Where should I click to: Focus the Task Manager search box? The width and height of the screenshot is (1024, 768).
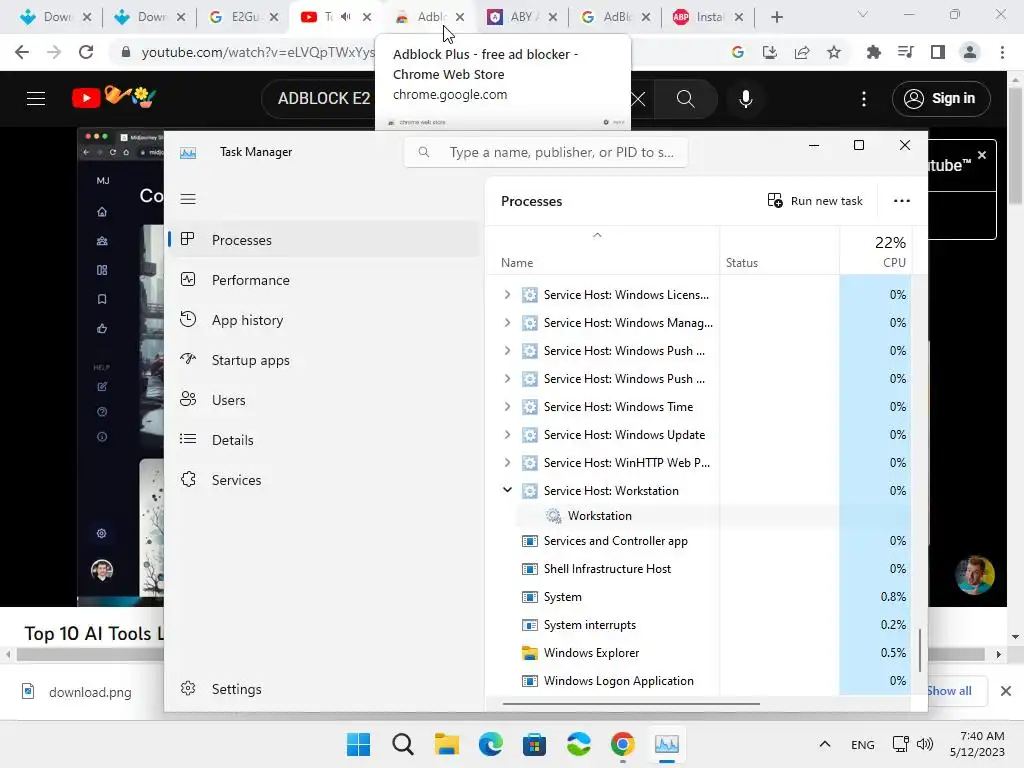pos(546,152)
